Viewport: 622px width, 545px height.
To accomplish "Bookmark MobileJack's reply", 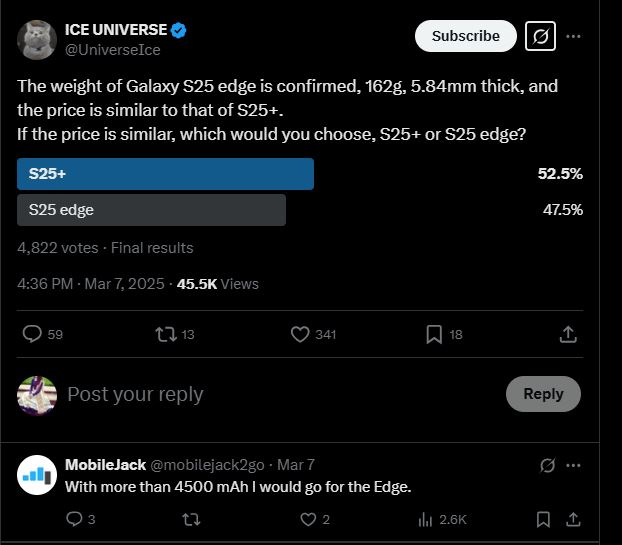I will pos(543,519).
